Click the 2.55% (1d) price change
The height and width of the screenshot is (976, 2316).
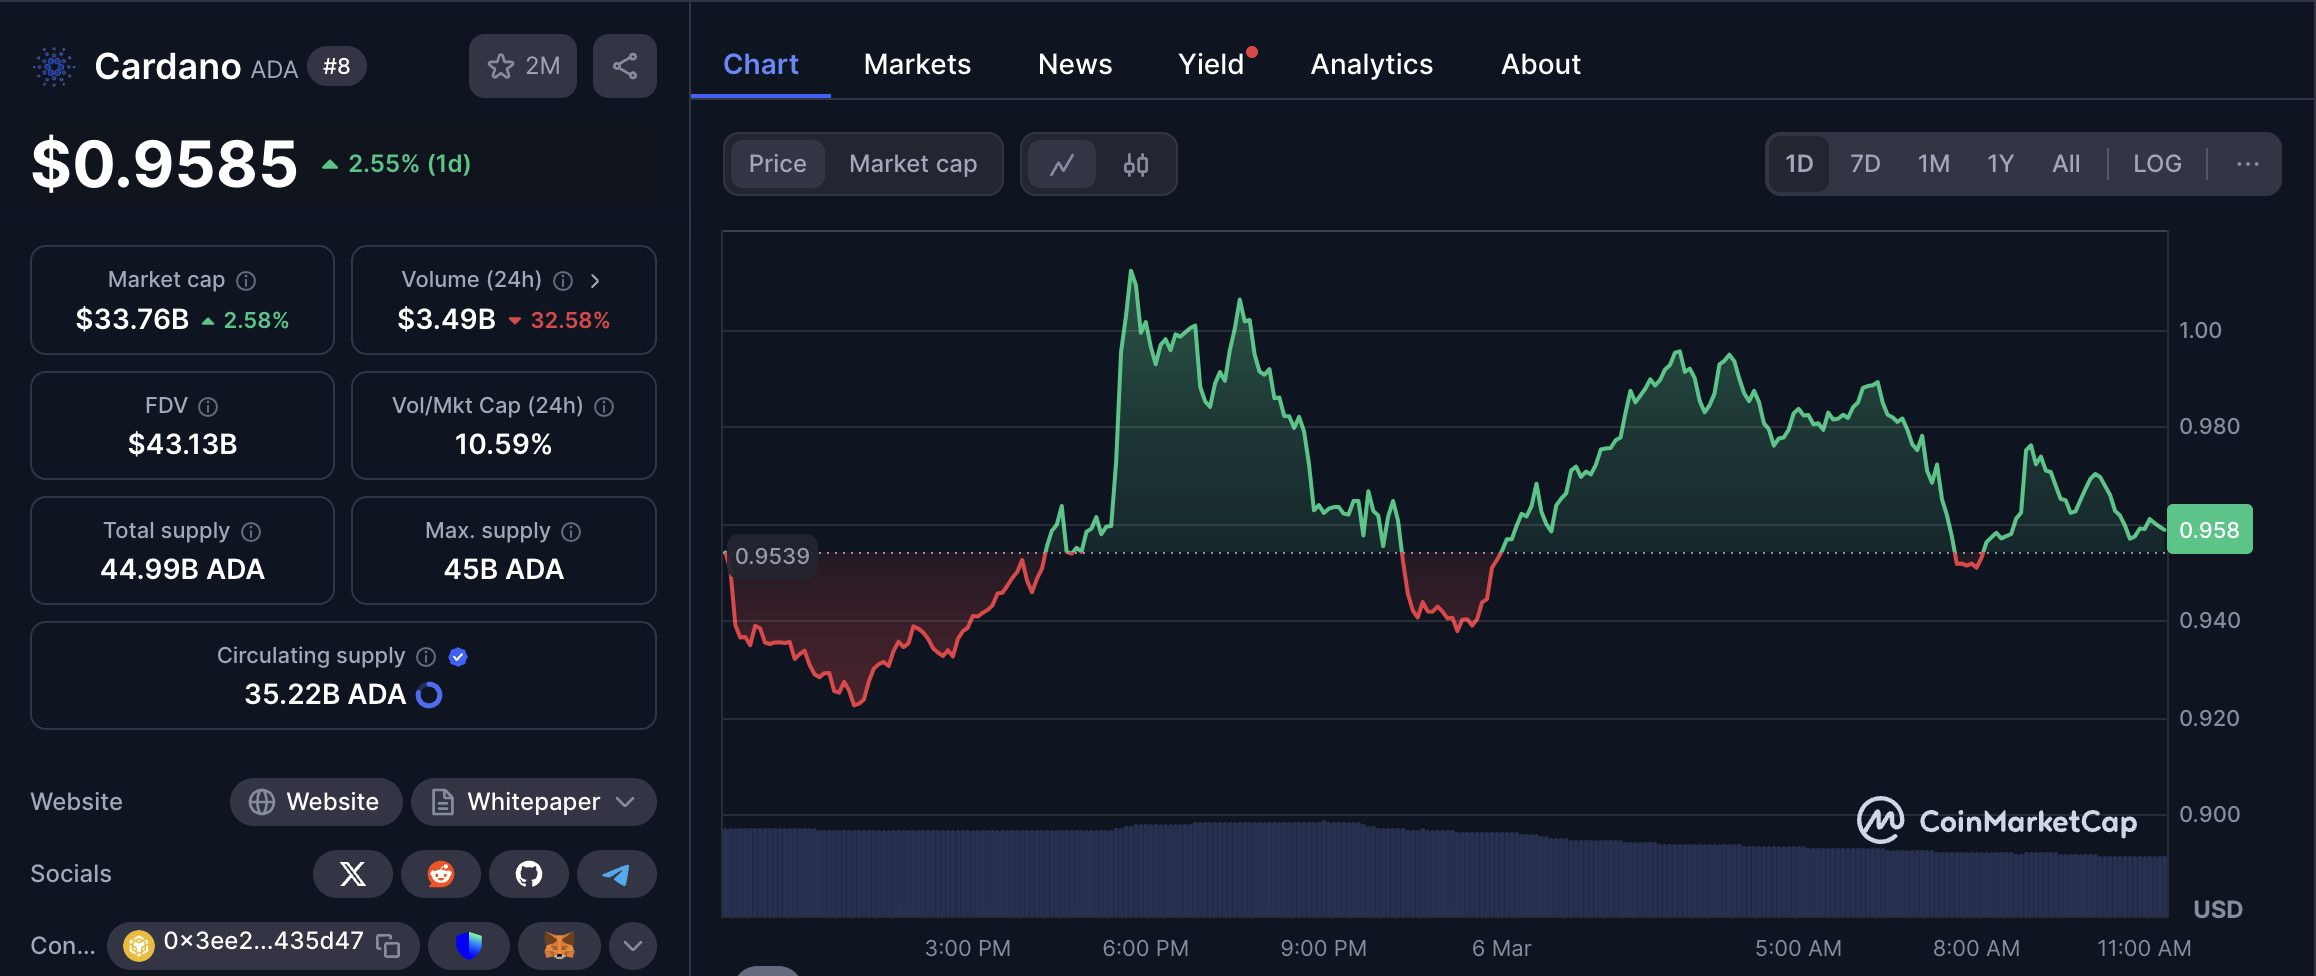pos(396,164)
